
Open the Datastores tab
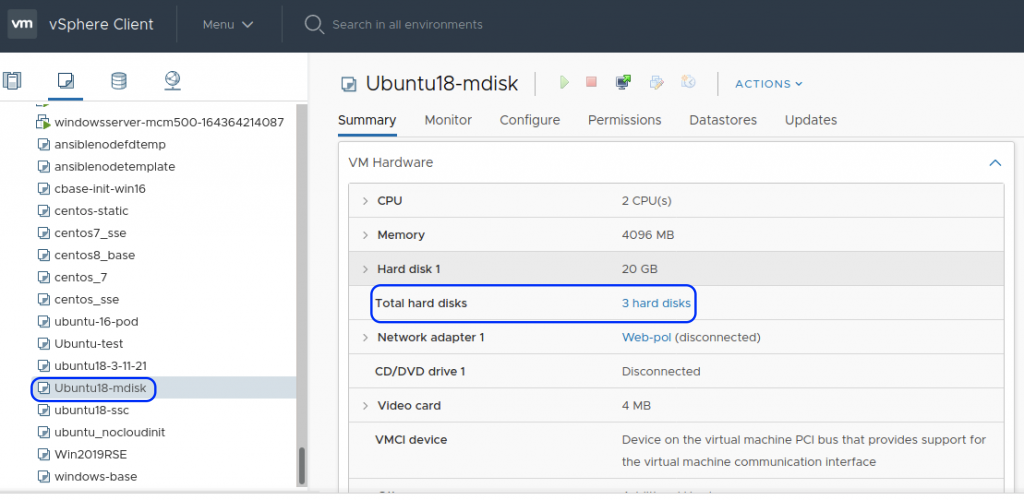coord(723,120)
